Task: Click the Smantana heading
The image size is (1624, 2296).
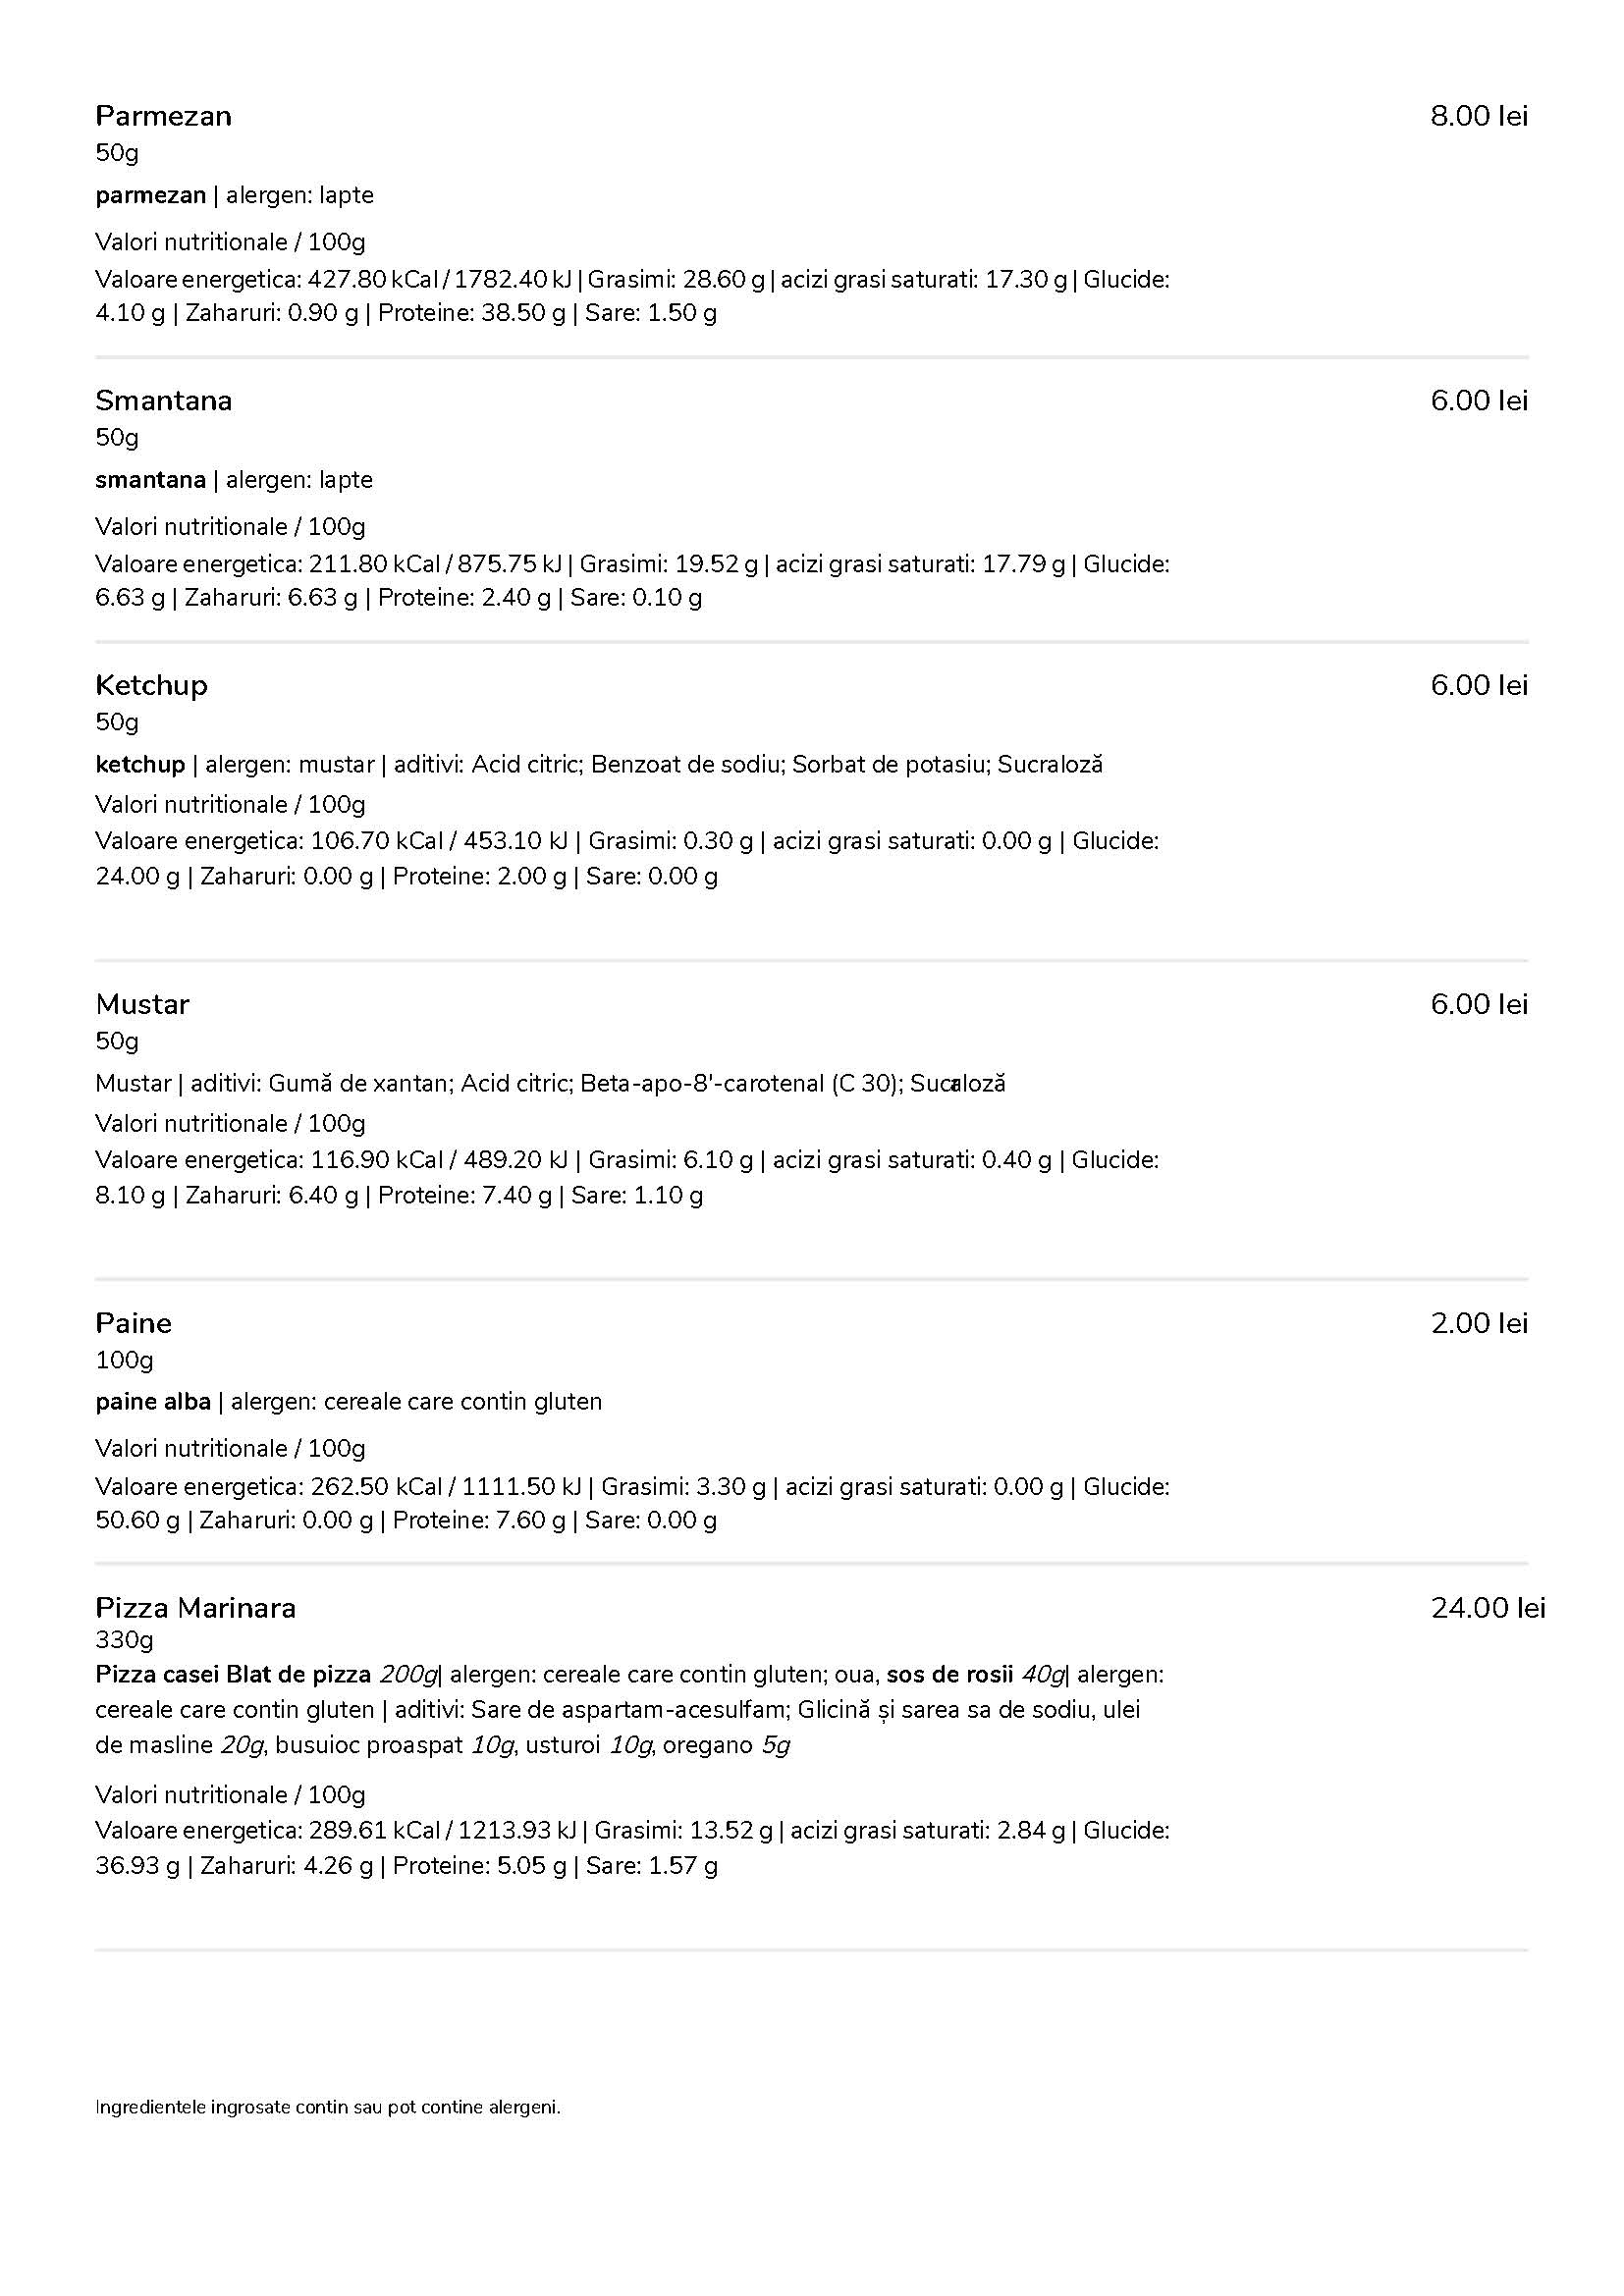Action: click(x=163, y=401)
